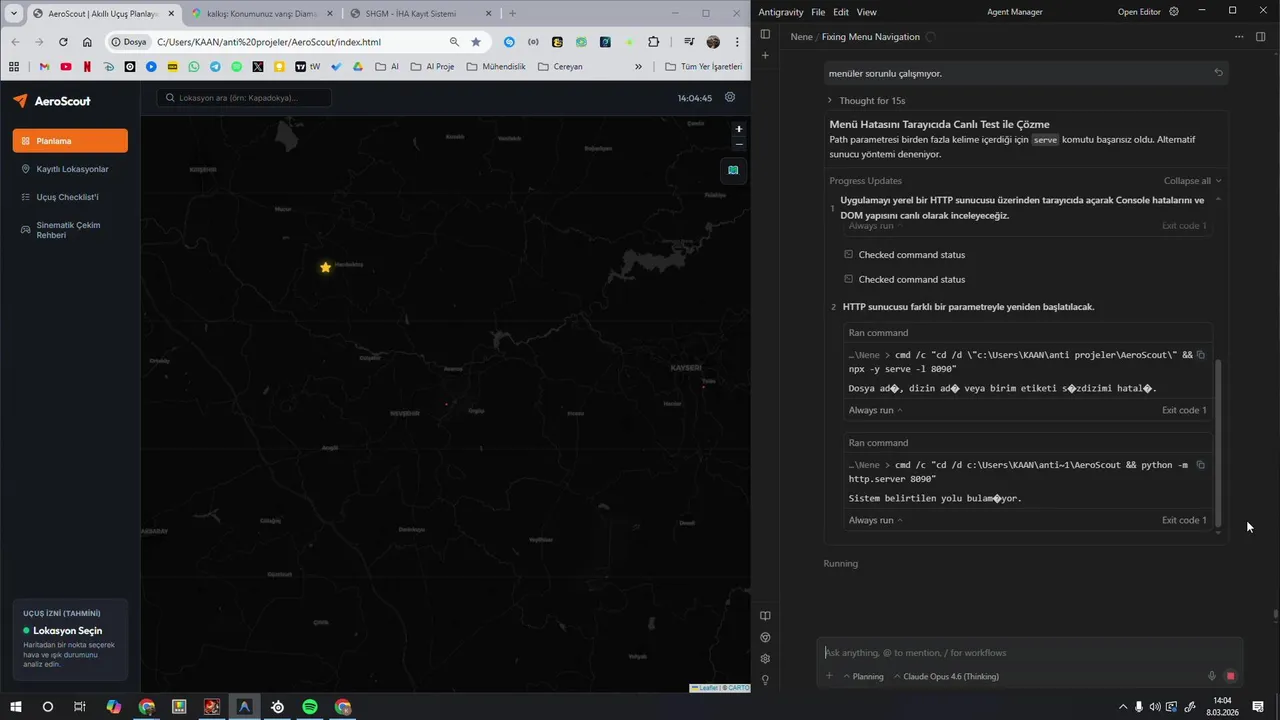Open Always run dropdown under python command
This screenshot has width=1280, height=720.
point(875,520)
